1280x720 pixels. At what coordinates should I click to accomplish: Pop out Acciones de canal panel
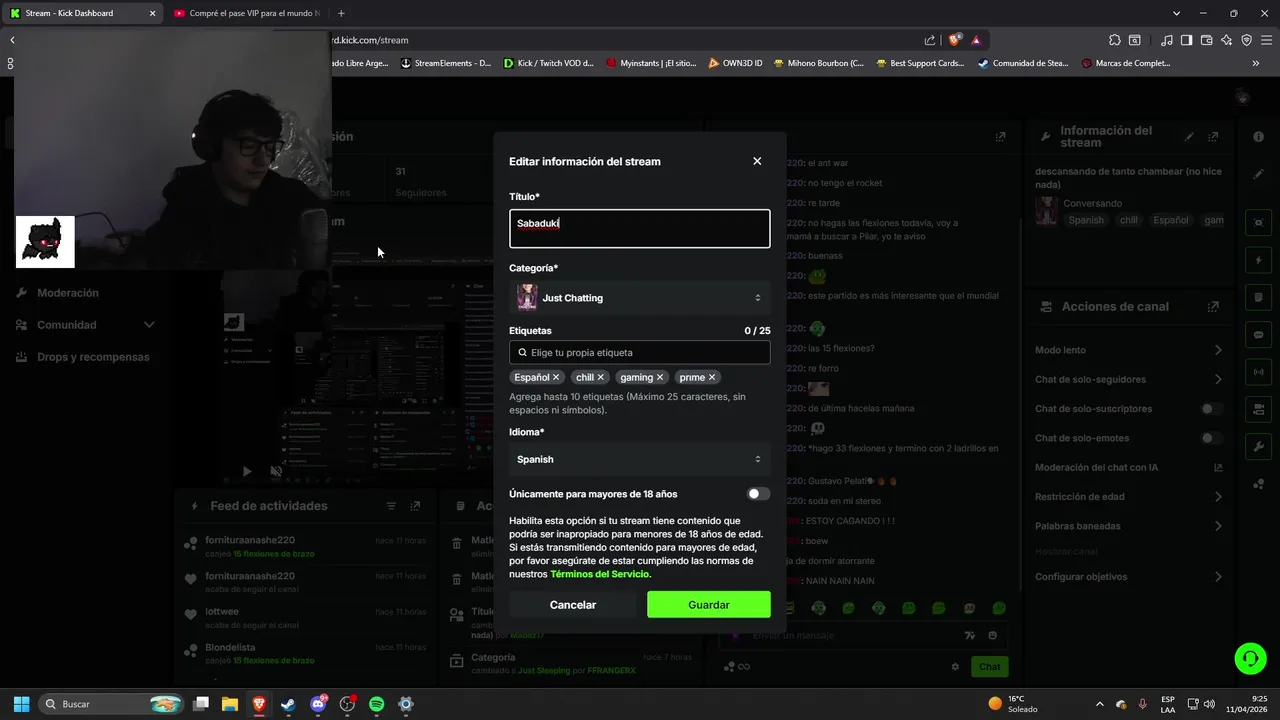click(x=1213, y=306)
